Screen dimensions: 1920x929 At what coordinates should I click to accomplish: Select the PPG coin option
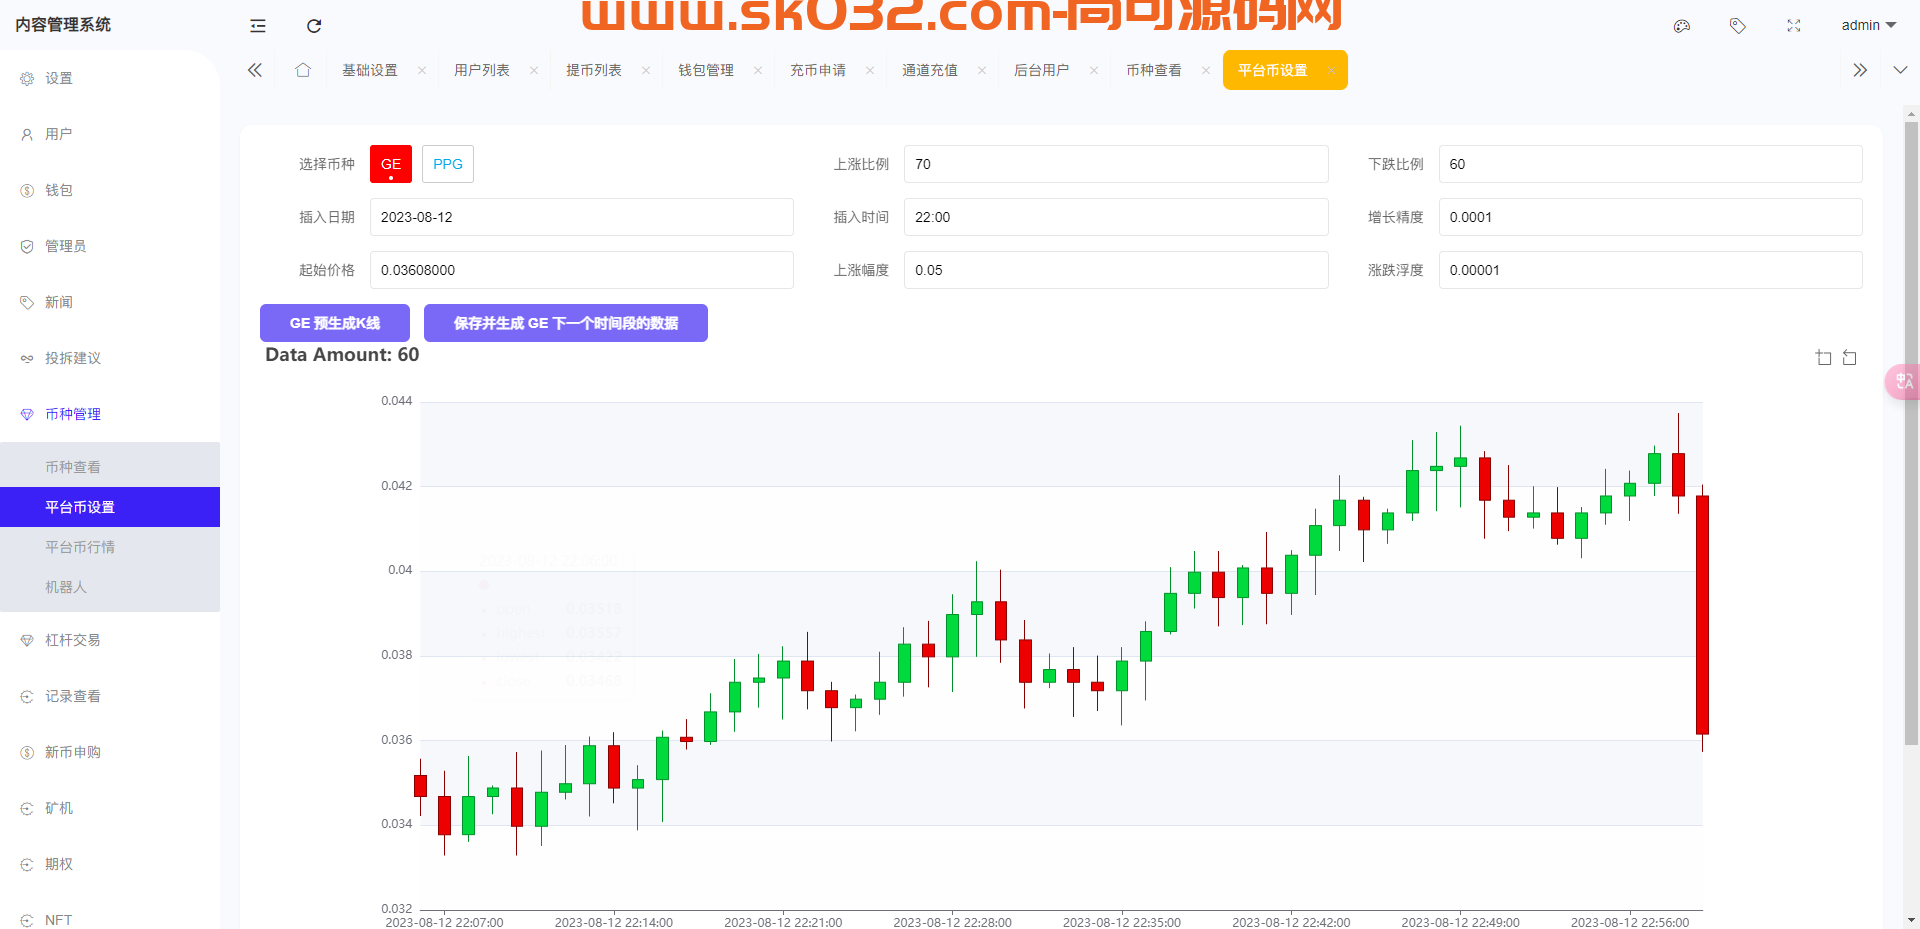click(x=448, y=164)
